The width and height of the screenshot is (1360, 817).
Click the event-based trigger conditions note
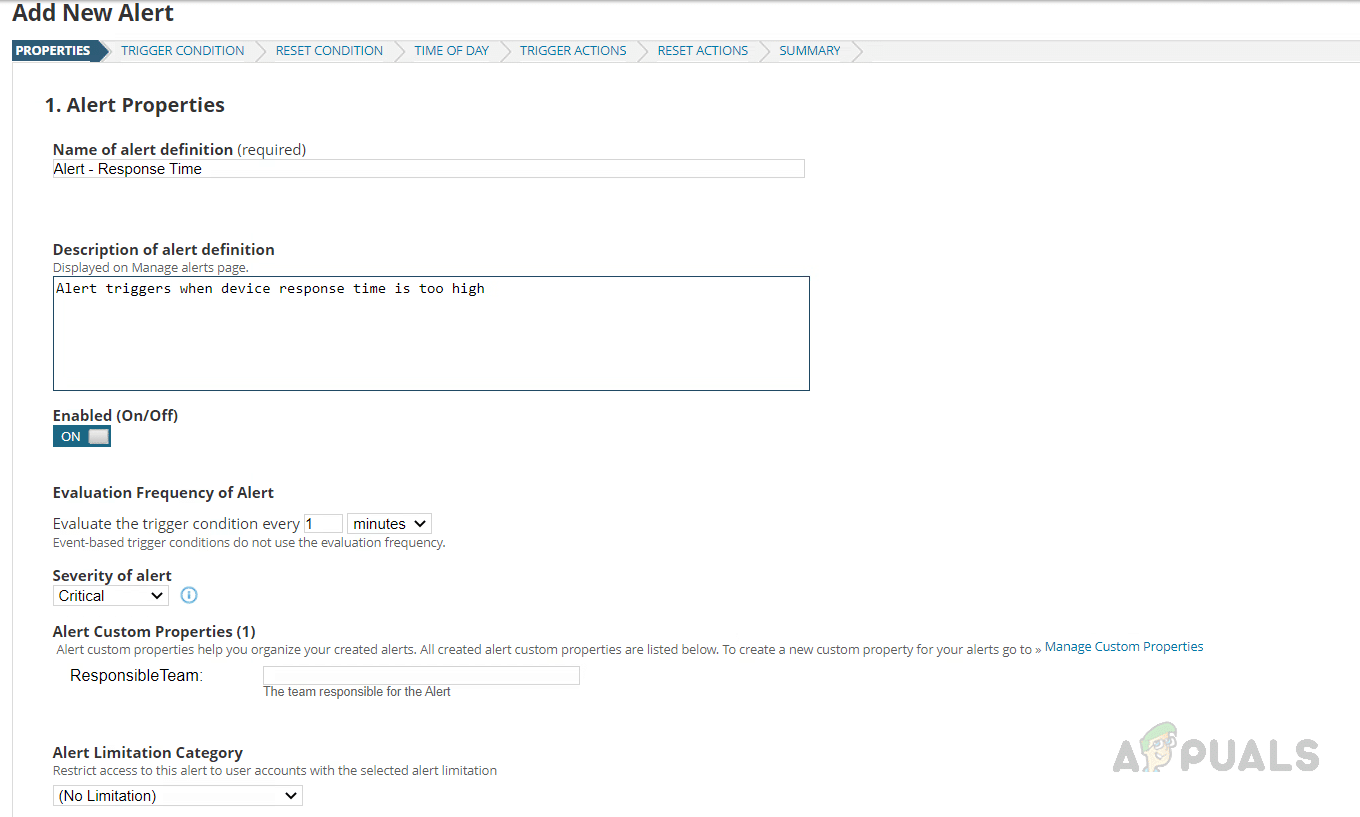pyautogui.click(x=249, y=543)
